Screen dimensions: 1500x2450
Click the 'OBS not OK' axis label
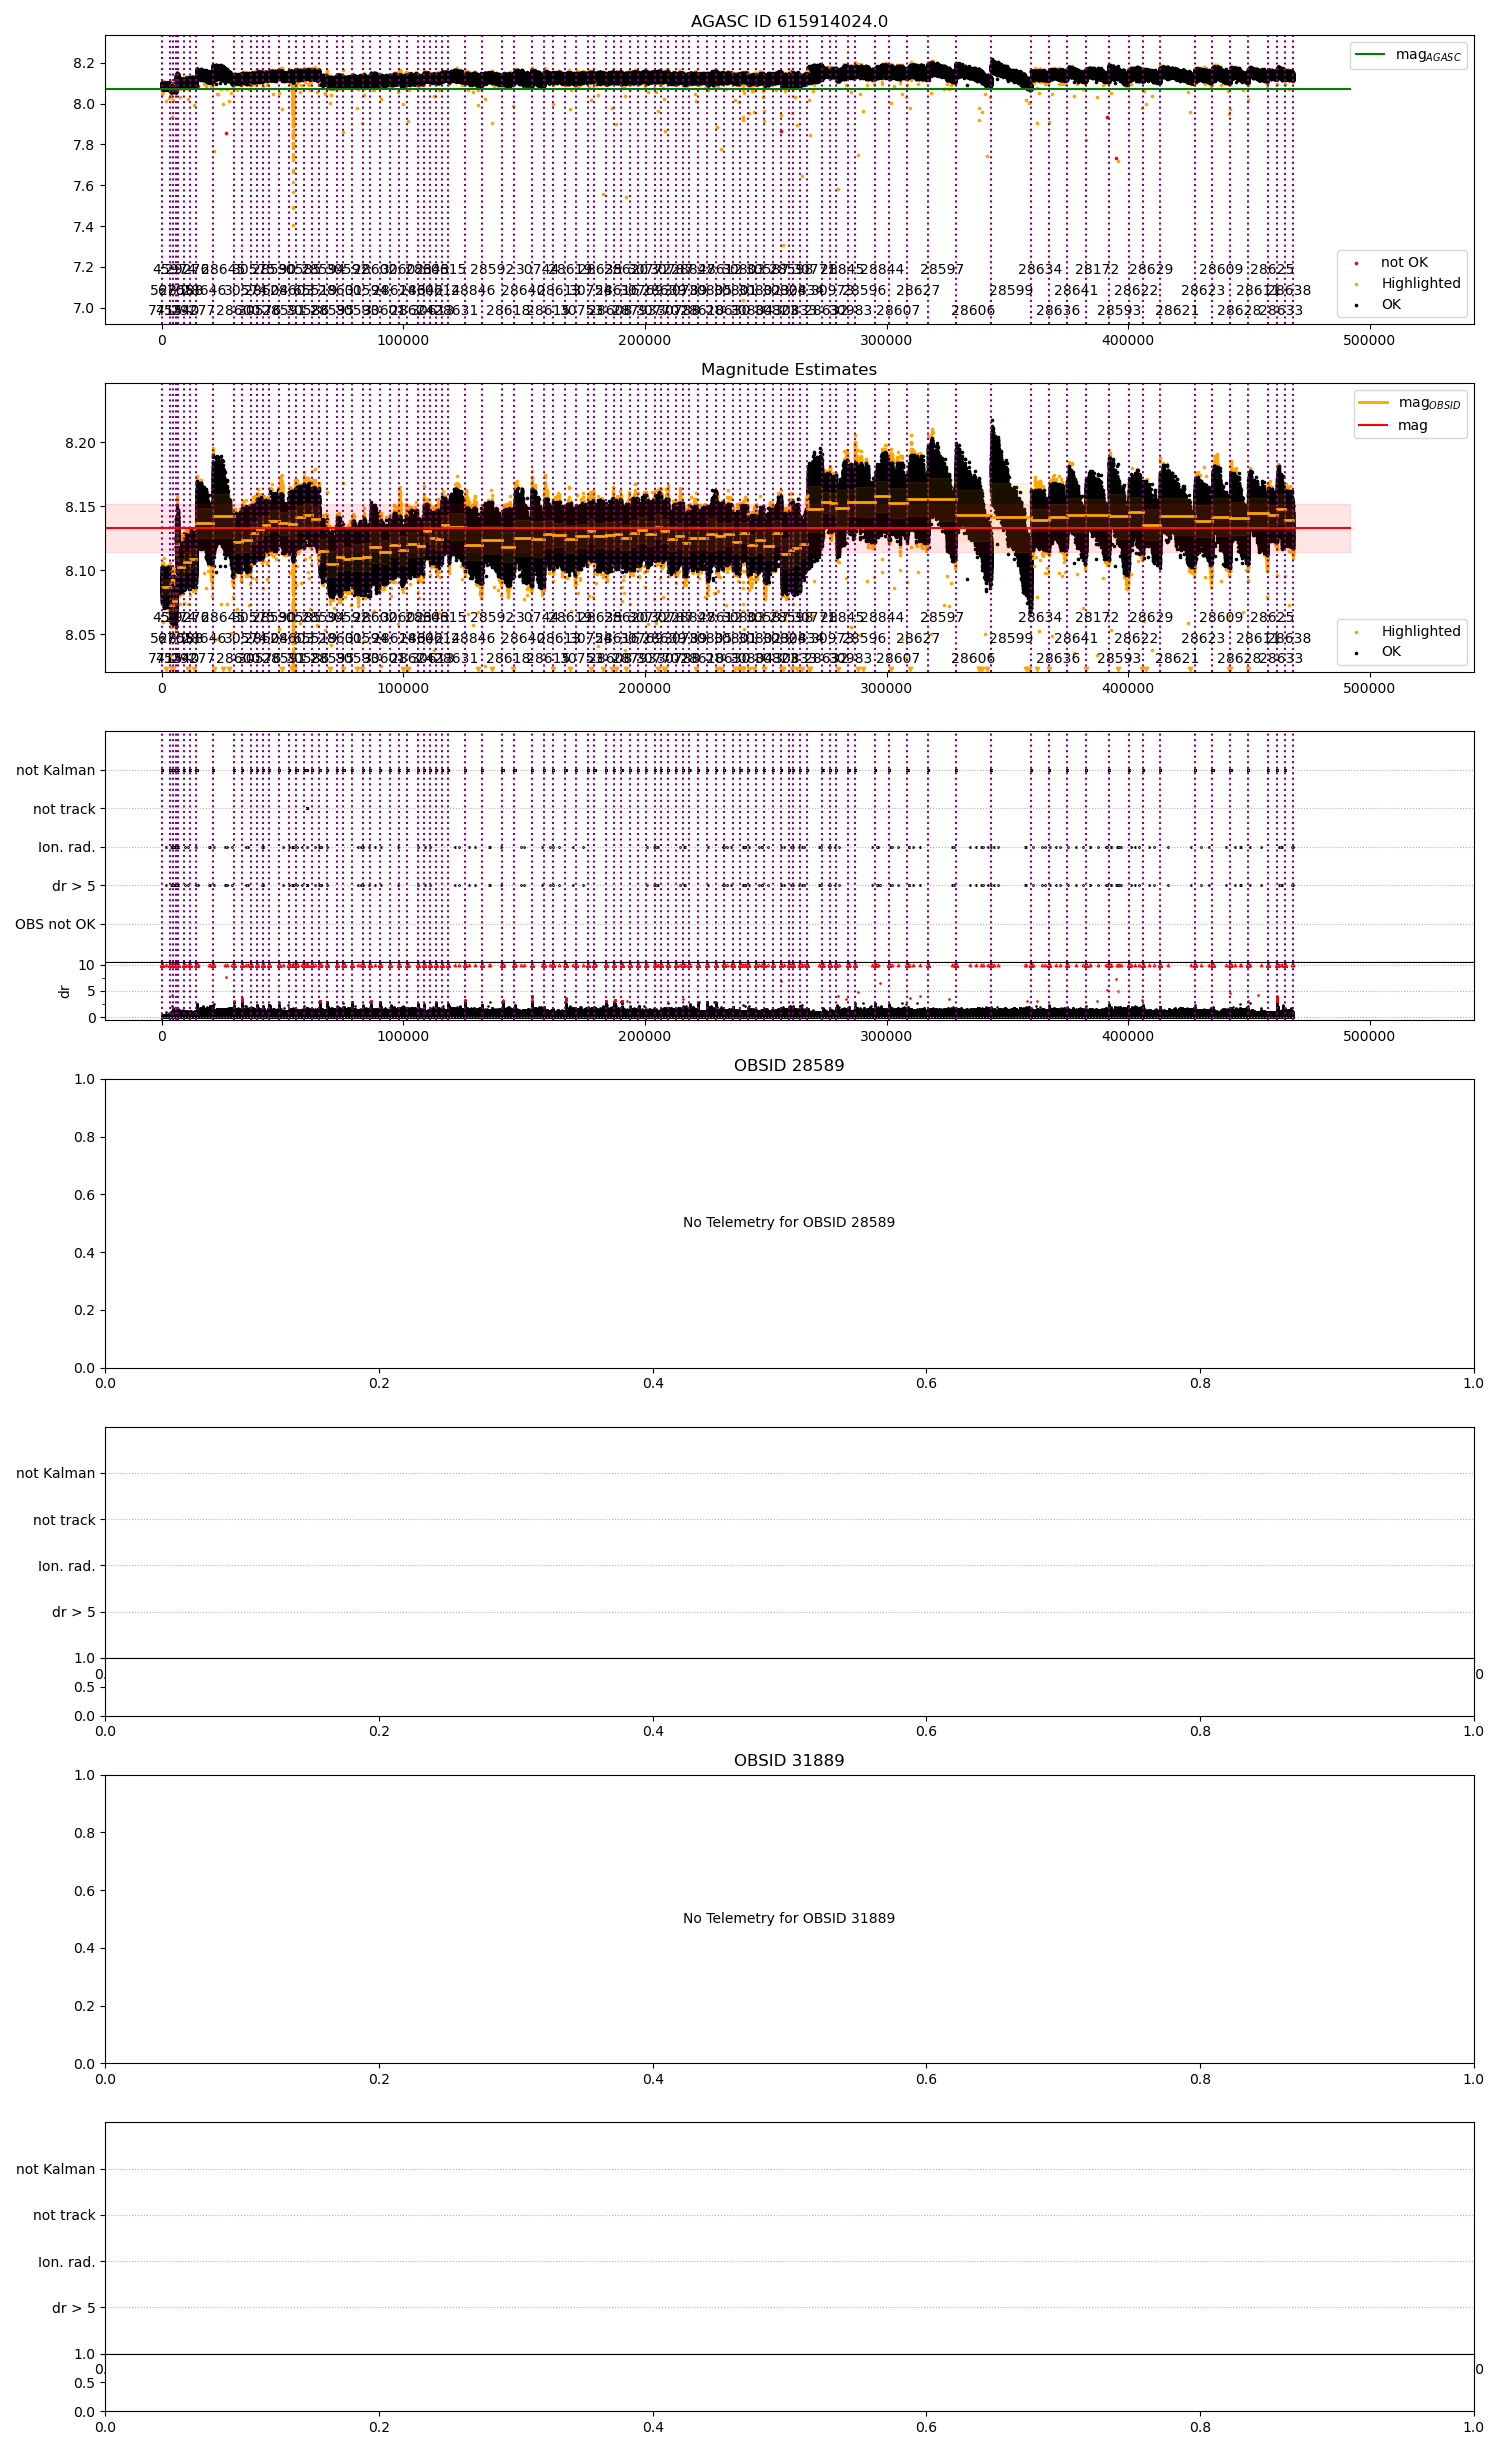click(55, 924)
